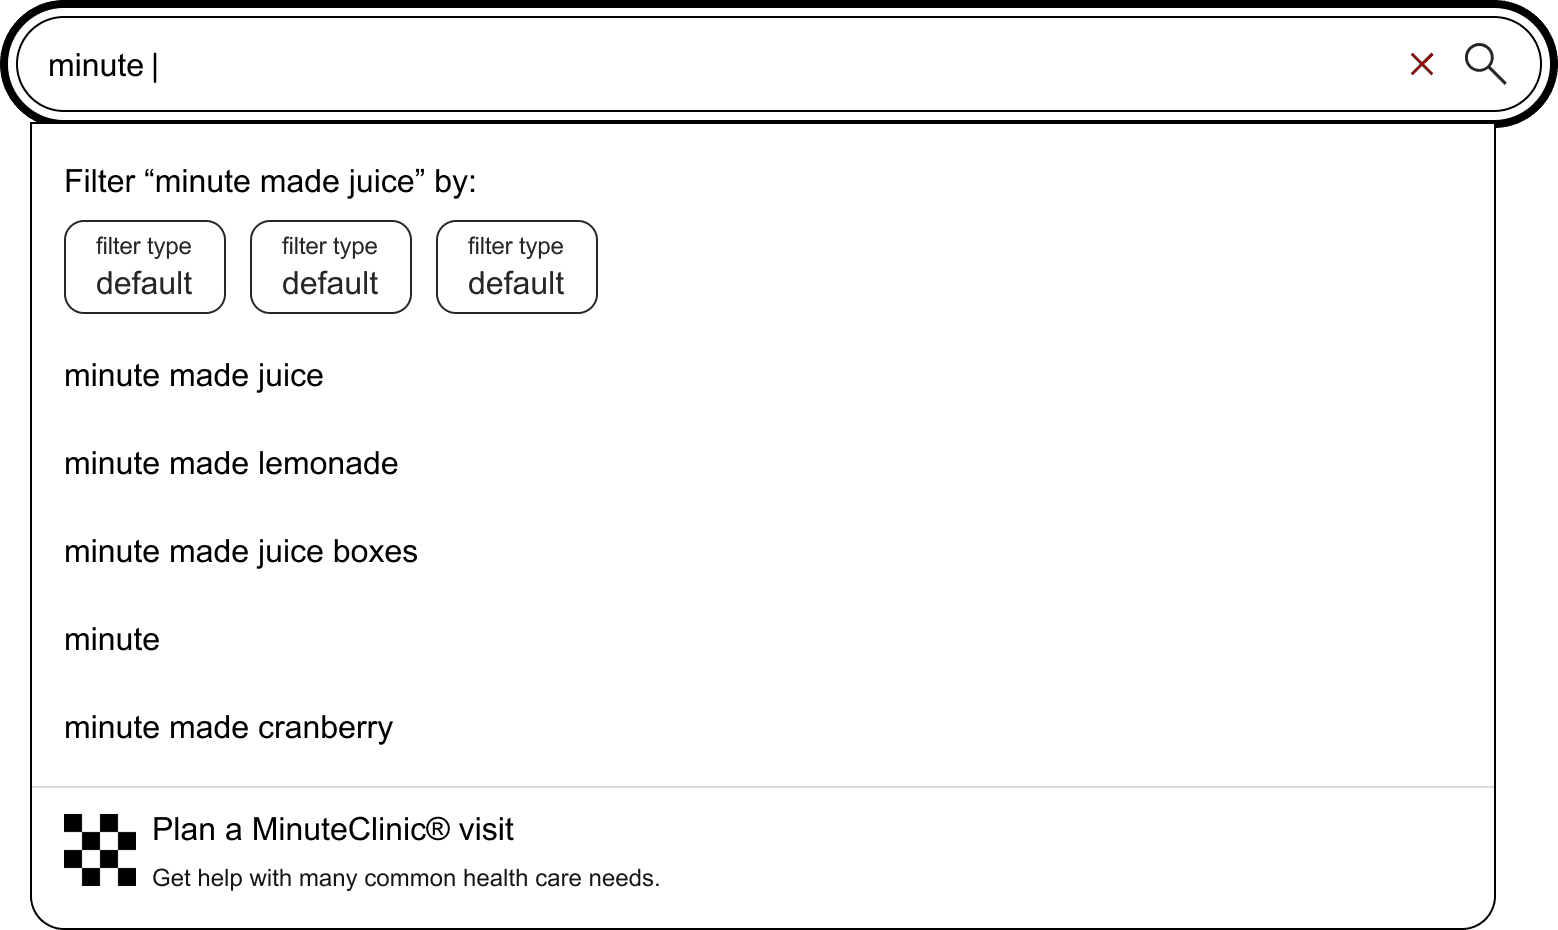Viewport: 1558px width, 930px height.
Task: Apply the leftmost default filter chip
Action: [144, 267]
